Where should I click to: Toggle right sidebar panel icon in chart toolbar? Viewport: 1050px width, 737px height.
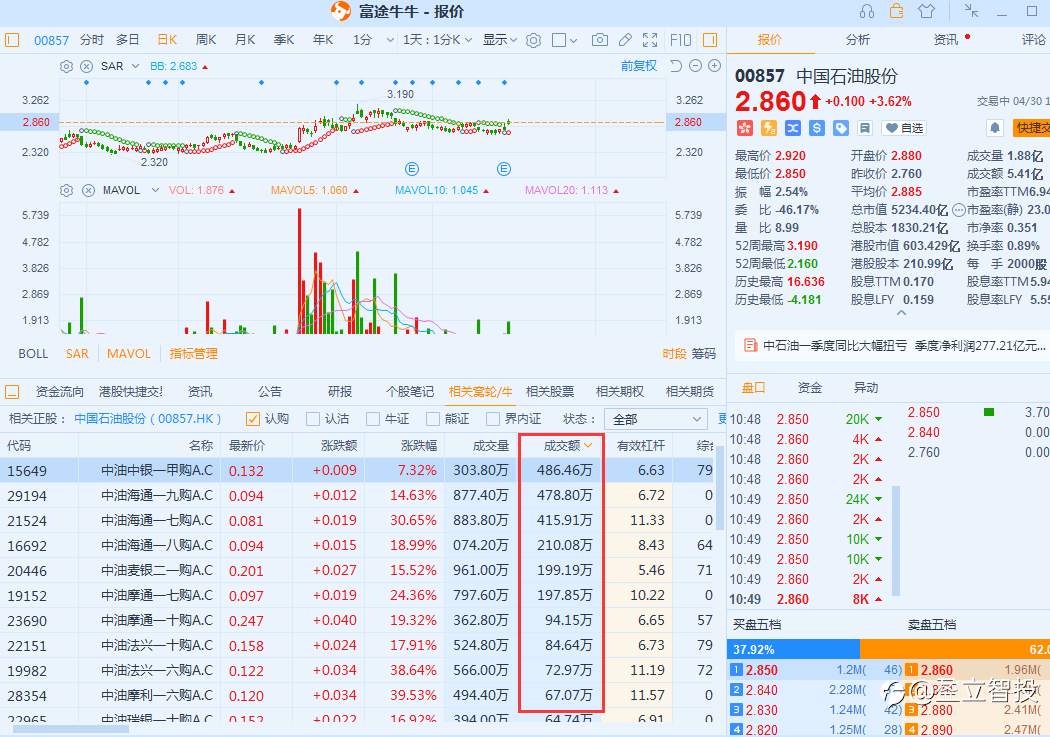(710, 40)
